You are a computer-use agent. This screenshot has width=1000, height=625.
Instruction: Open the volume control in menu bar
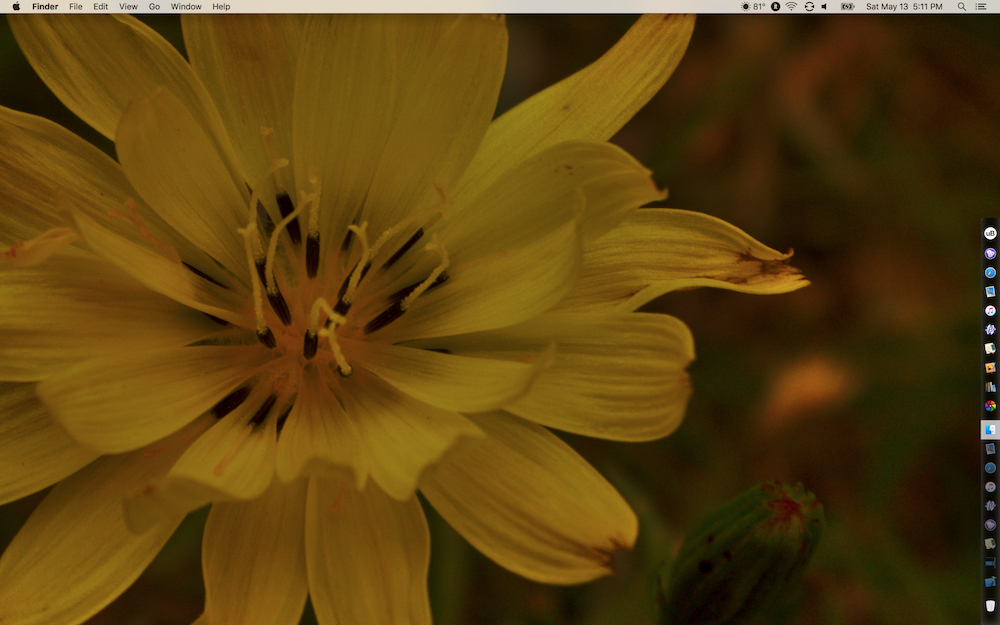coord(825,6)
